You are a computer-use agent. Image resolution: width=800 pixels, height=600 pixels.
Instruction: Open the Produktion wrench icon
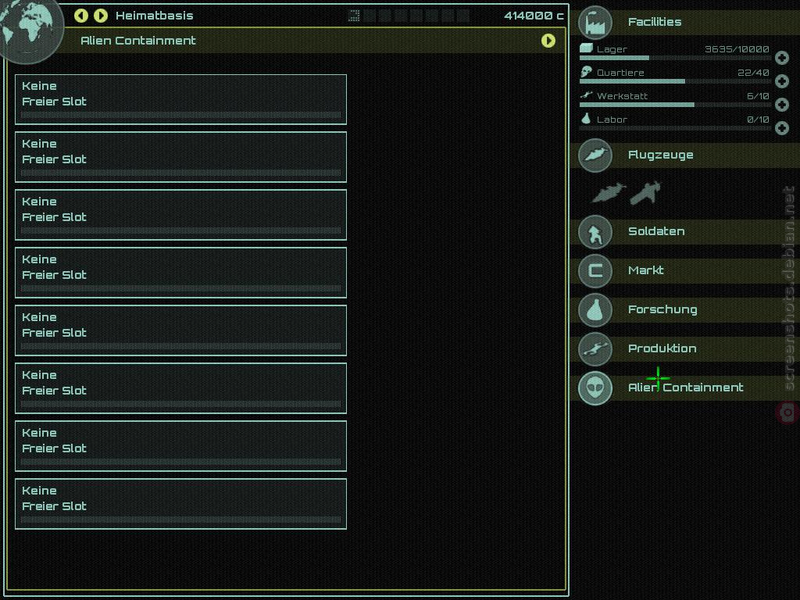pyautogui.click(x=595, y=348)
